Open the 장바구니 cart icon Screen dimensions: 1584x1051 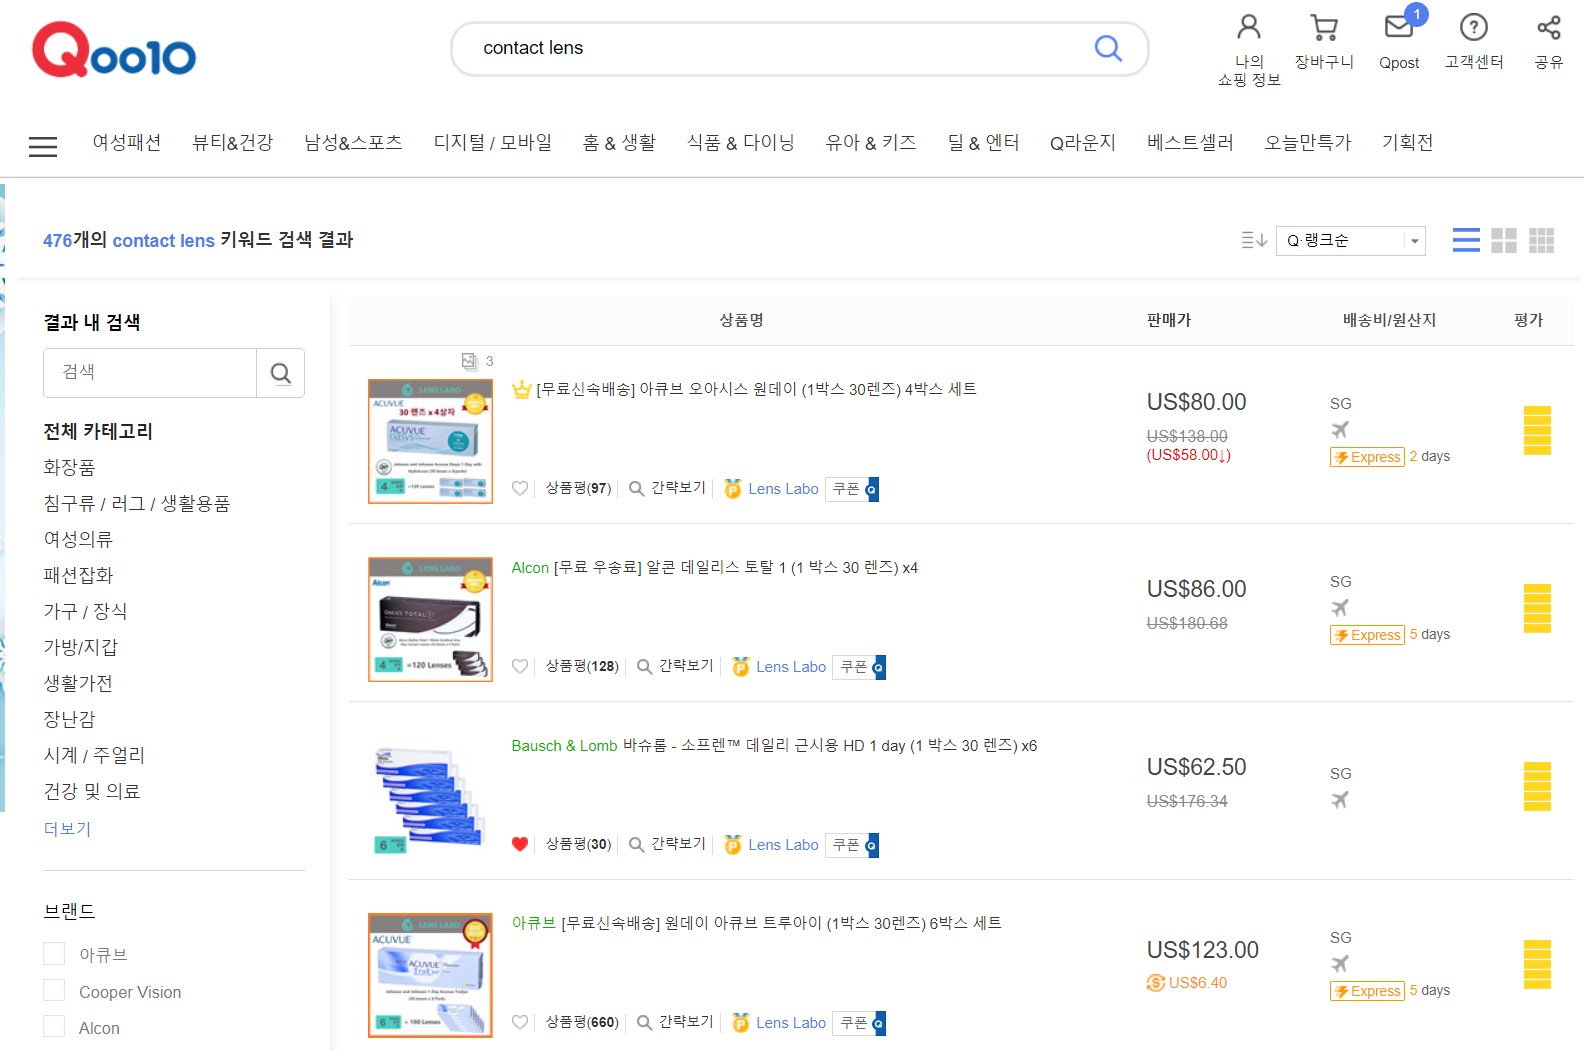[x=1324, y=27]
